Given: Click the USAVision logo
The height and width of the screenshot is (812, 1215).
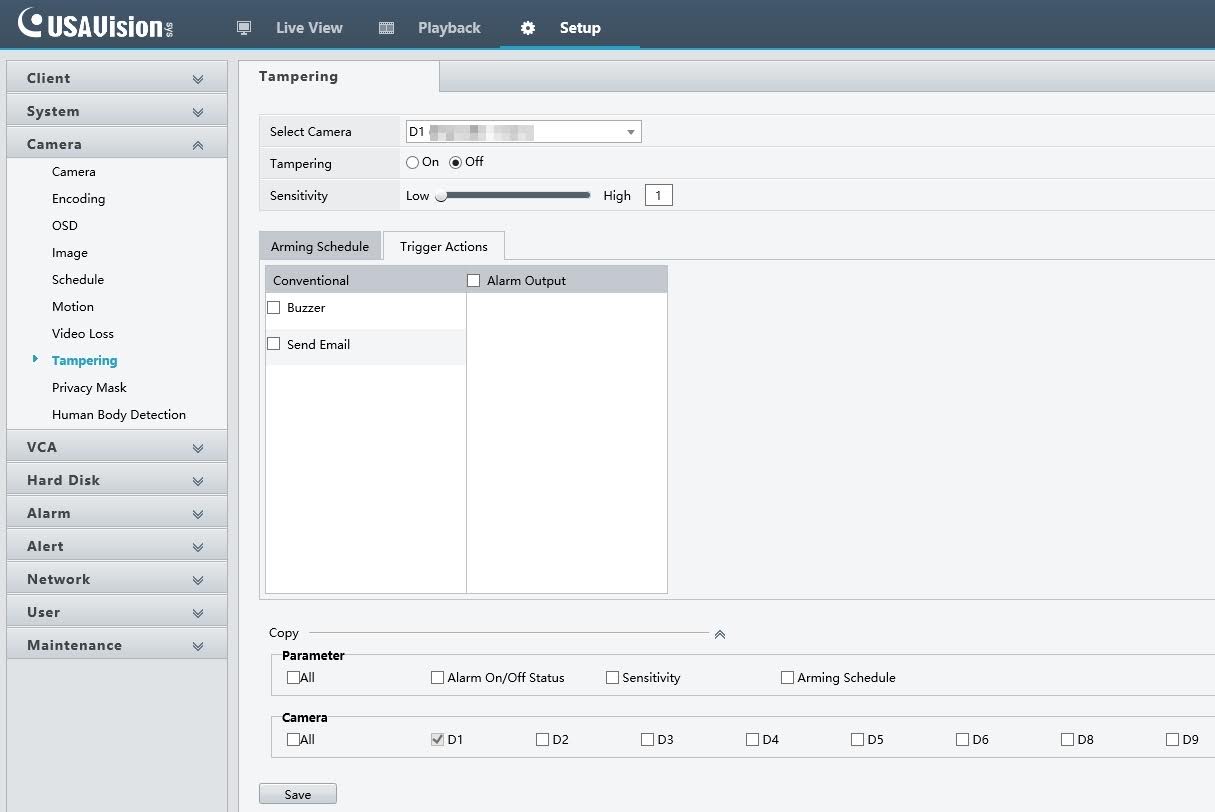Looking at the screenshot, I should [96, 24].
